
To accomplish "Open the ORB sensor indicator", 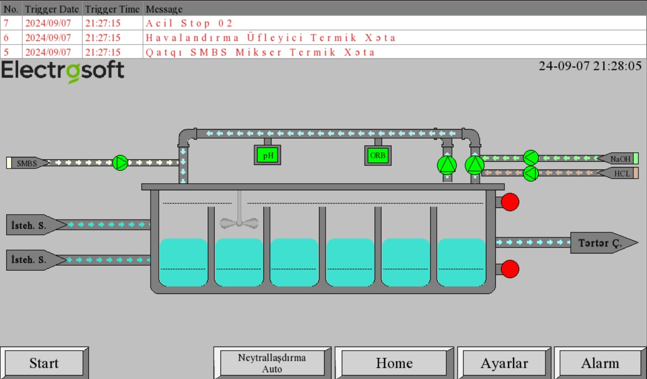I will 378,155.
